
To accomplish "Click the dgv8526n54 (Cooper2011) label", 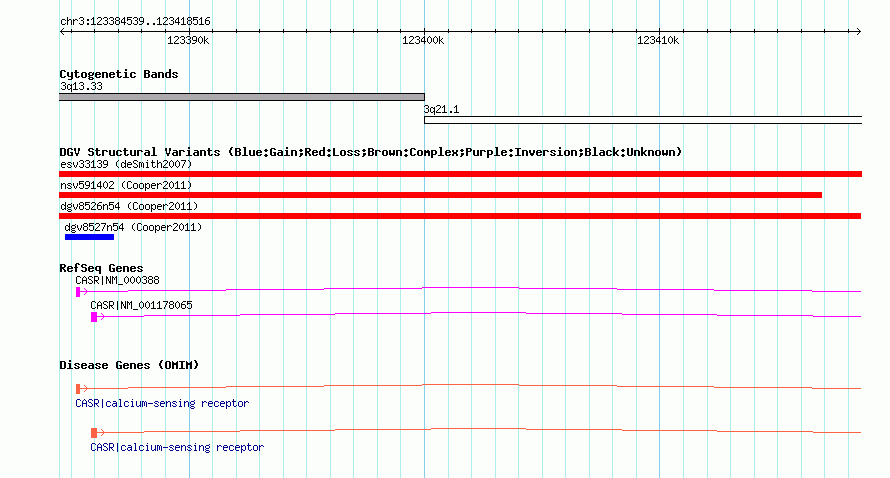I will (129, 206).
